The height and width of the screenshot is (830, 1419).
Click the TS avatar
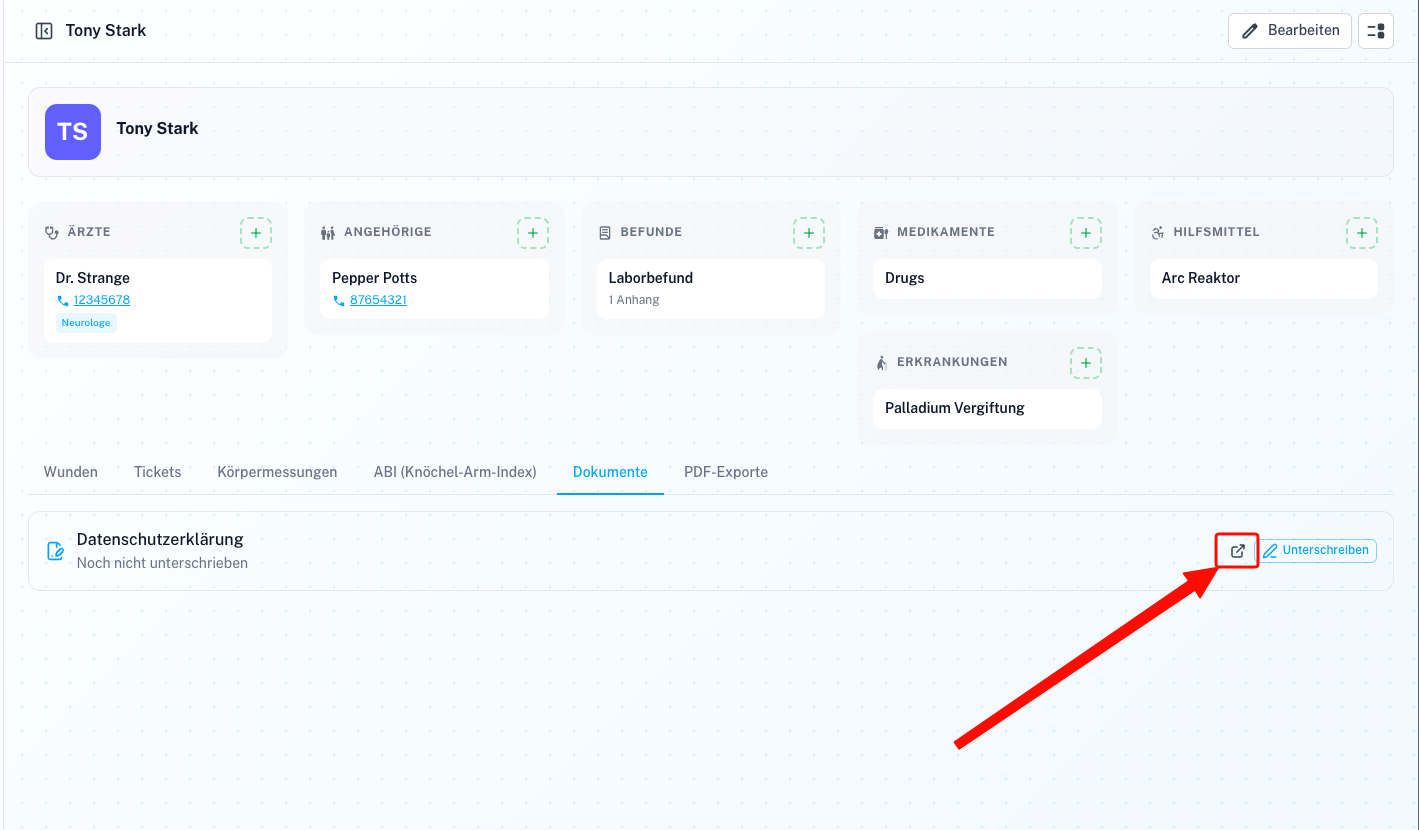point(73,132)
